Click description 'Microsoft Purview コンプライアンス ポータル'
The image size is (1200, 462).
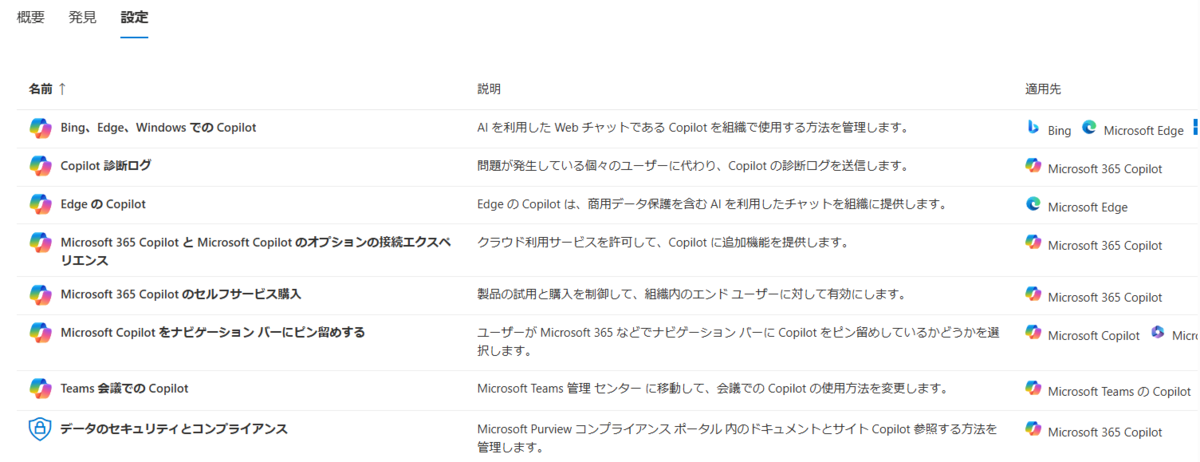point(737,438)
